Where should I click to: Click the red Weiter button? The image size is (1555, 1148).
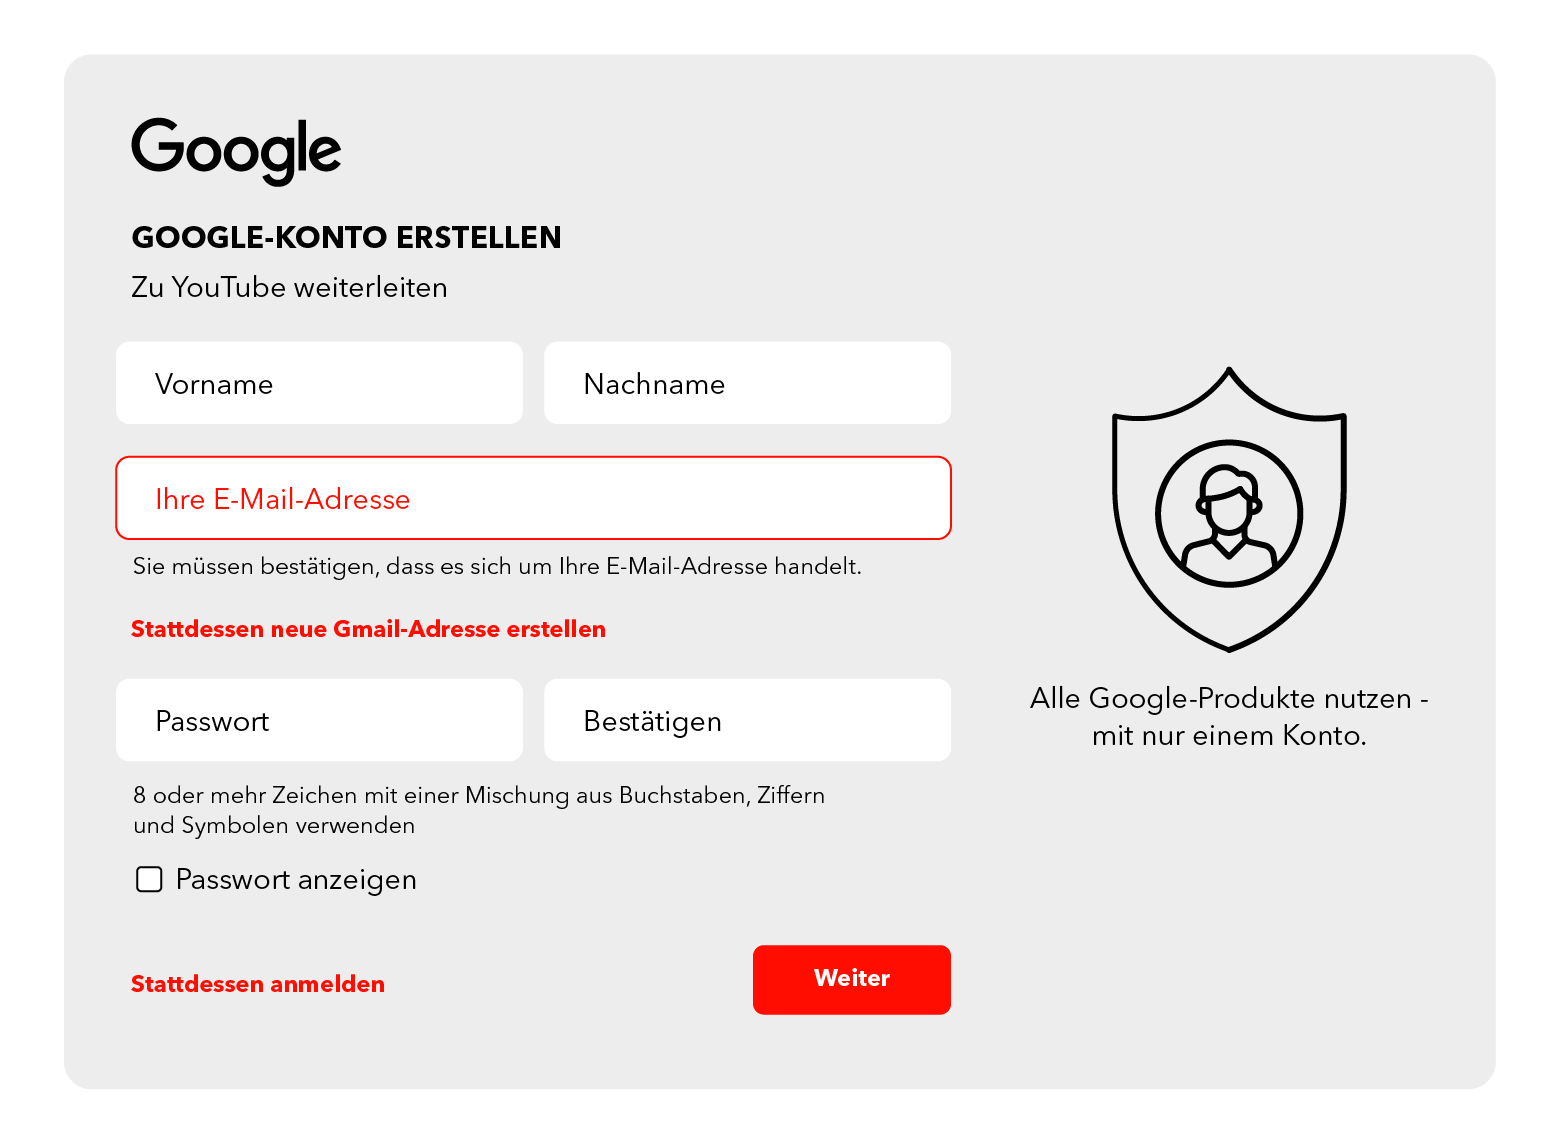[852, 980]
